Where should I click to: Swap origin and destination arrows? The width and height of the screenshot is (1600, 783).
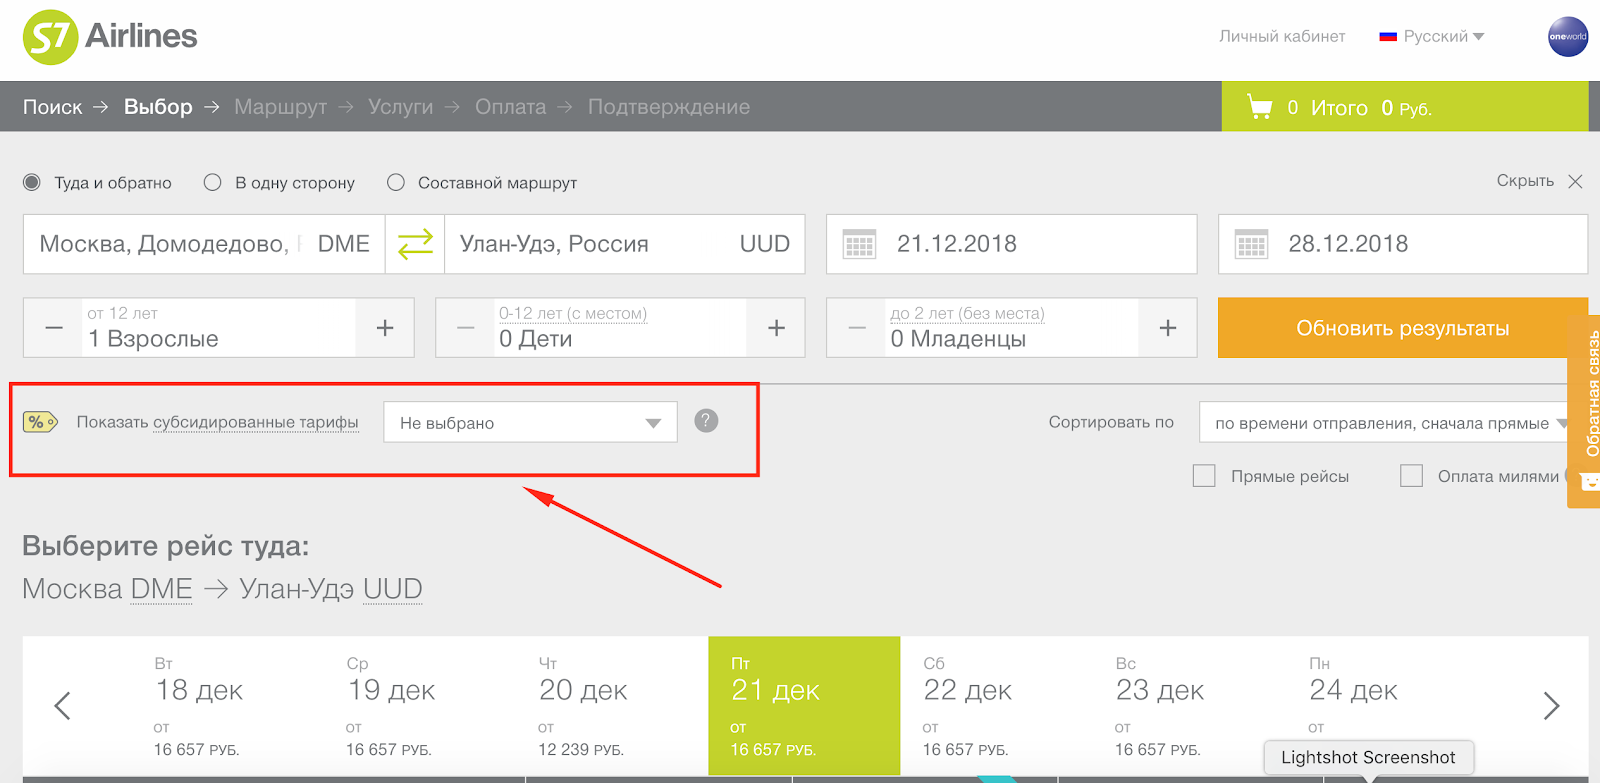tap(415, 244)
